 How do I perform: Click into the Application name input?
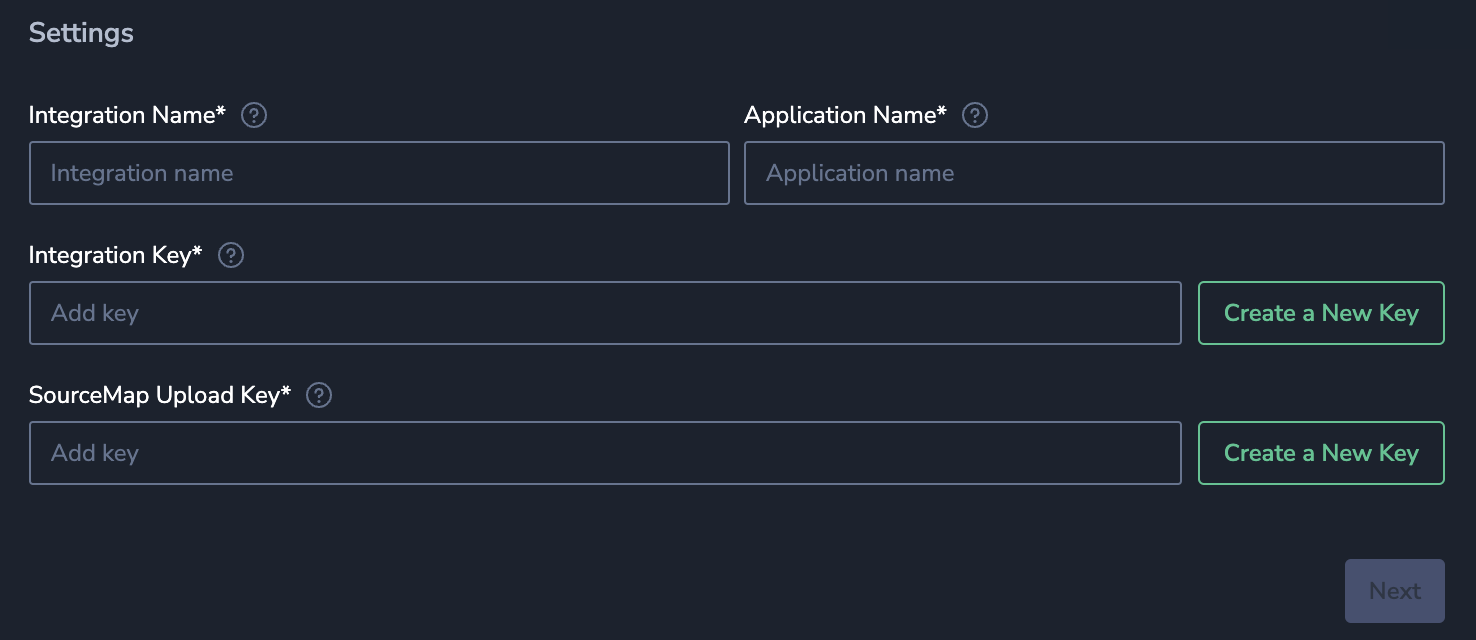1094,173
